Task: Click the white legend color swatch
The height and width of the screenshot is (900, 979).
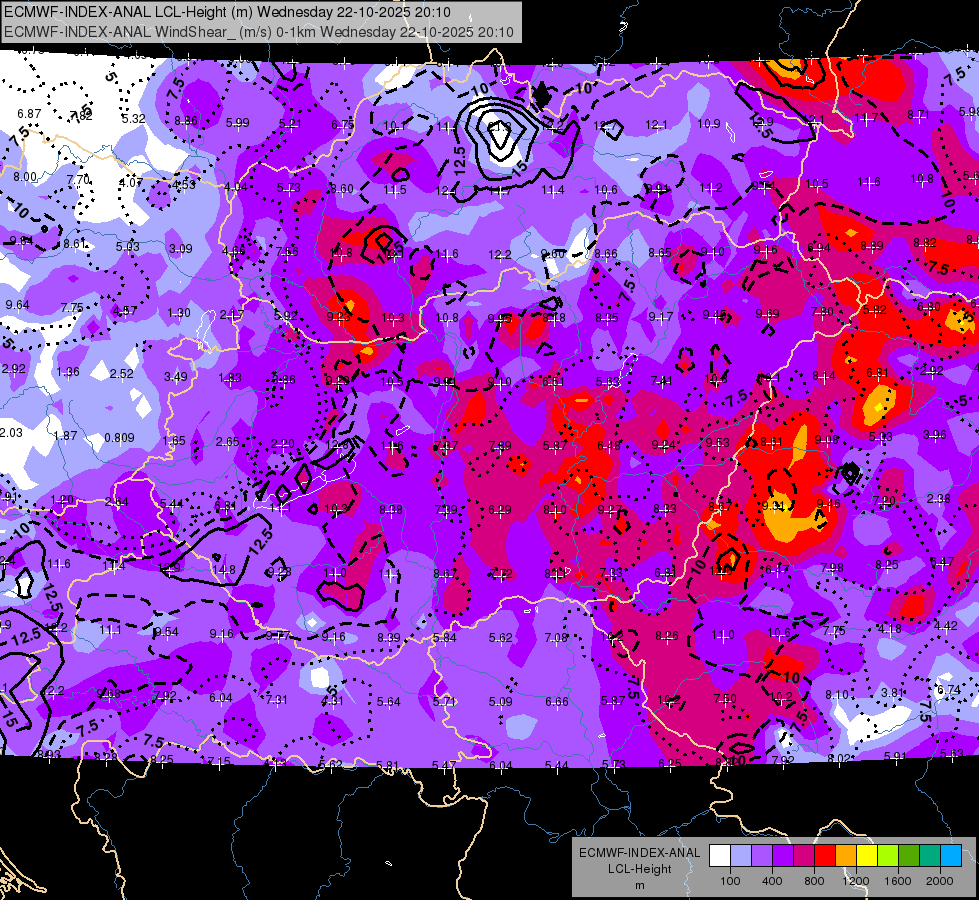Action: pyautogui.click(x=720, y=856)
